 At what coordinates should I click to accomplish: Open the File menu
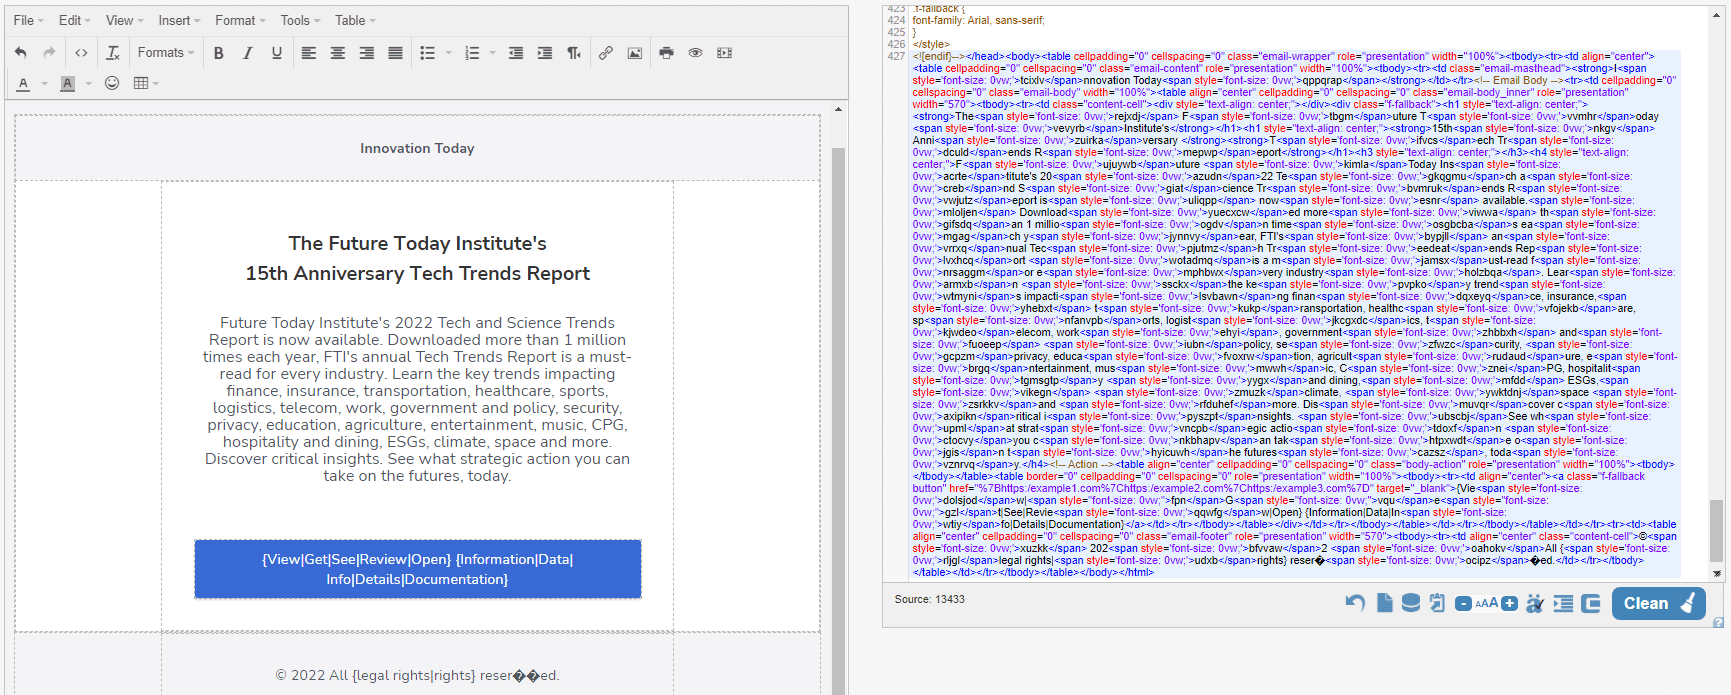(x=28, y=20)
